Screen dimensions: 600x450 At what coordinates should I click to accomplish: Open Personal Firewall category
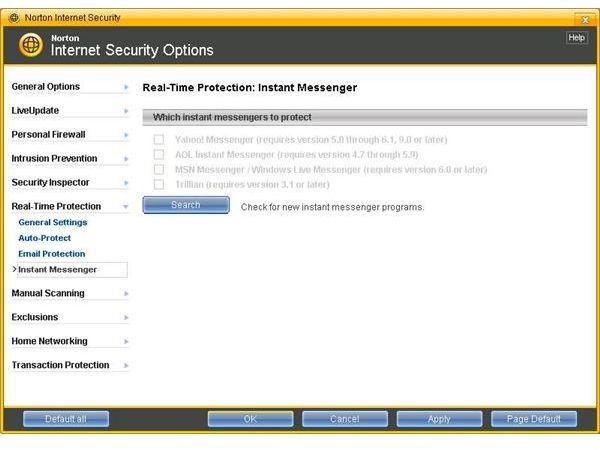(x=48, y=135)
